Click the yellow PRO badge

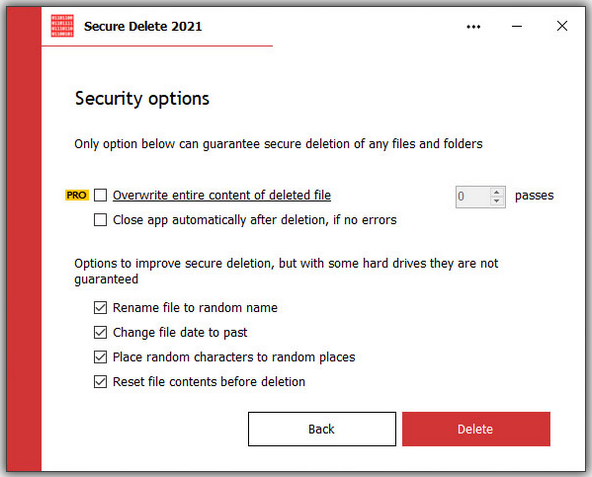[x=77, y=195]
